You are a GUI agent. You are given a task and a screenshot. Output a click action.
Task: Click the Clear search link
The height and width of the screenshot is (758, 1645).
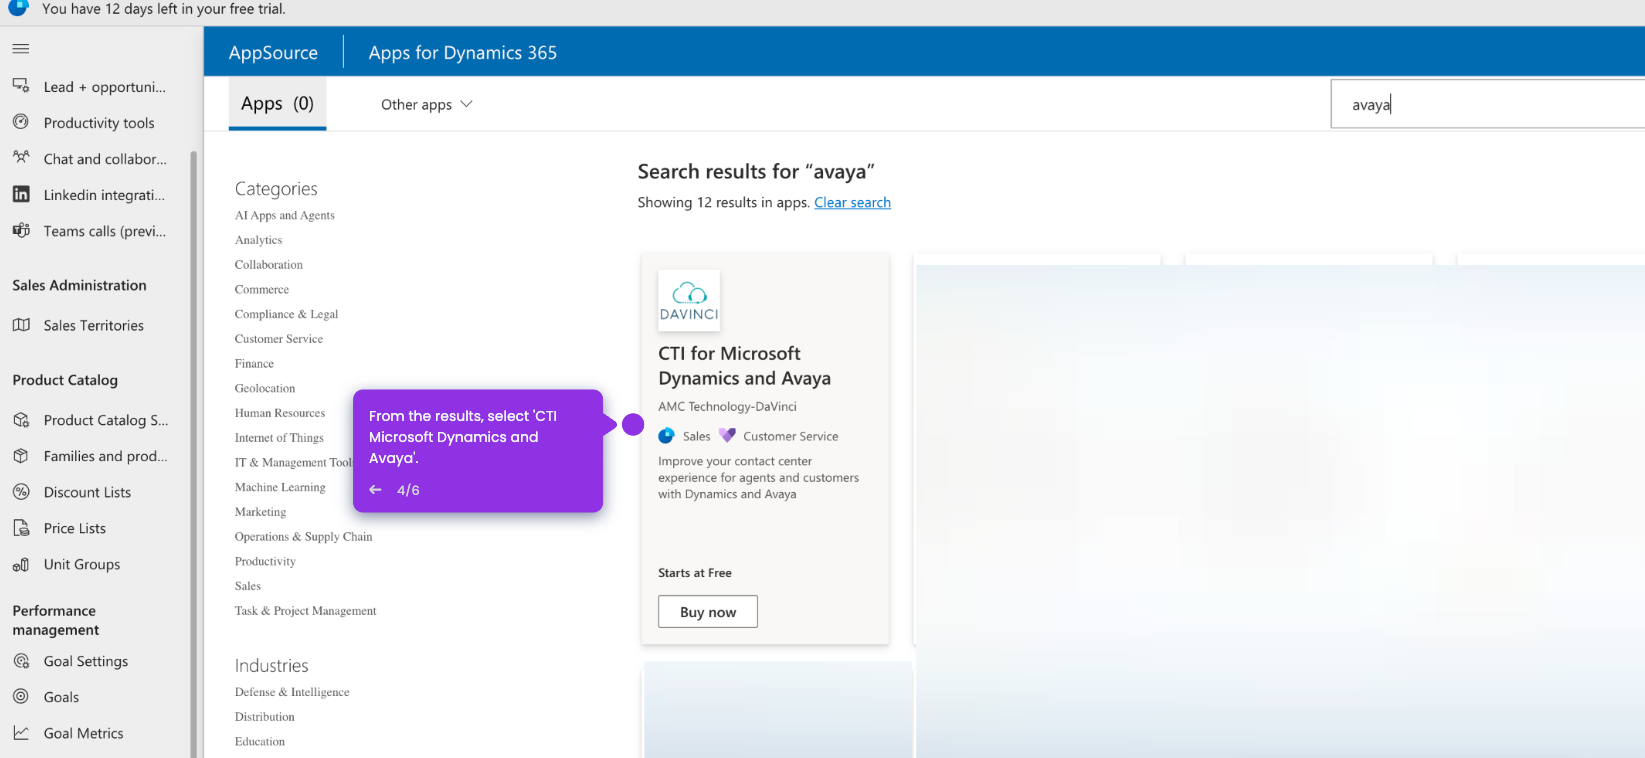coord(852,202)
